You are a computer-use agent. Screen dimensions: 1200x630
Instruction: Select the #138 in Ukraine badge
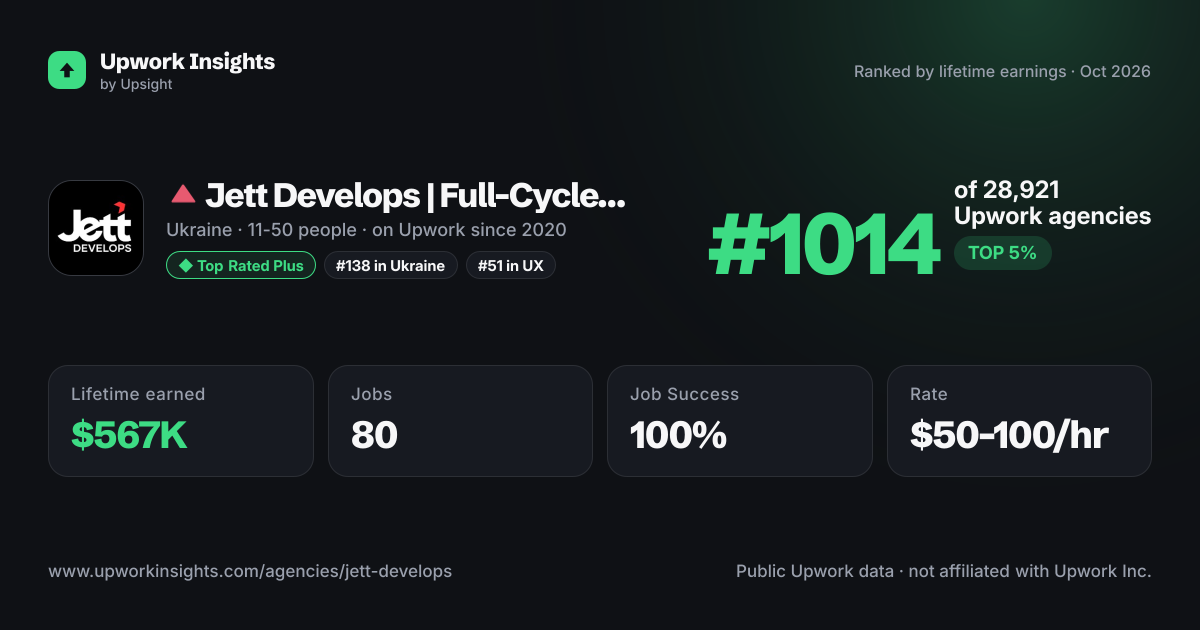[391, 265]
